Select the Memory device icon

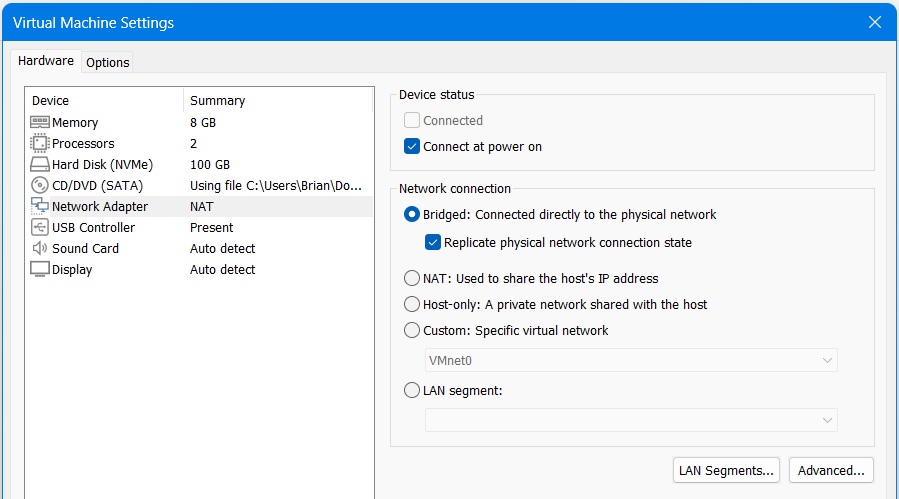tap(40, 122)
